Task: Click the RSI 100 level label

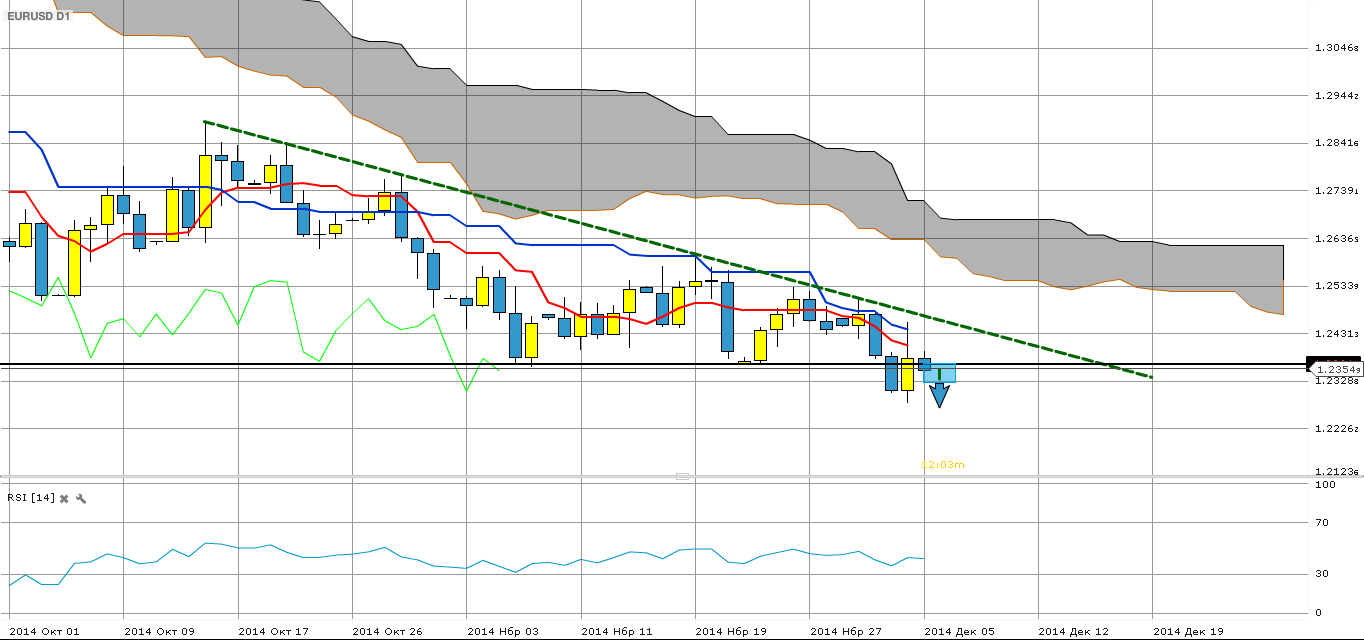Action: point(1324,485)
